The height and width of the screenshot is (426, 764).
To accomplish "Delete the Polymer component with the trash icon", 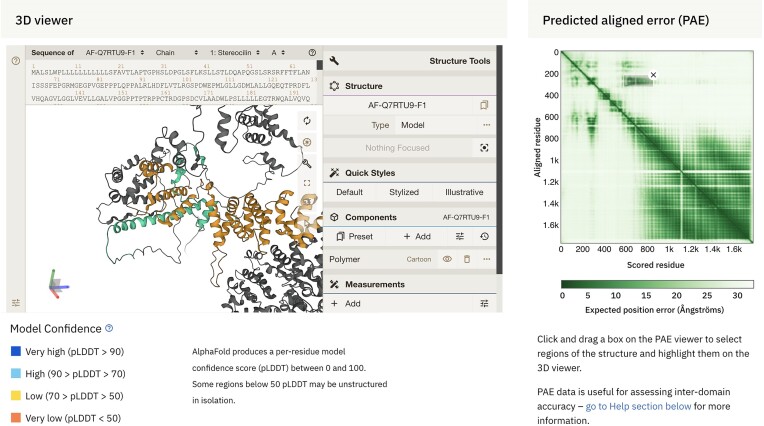I will [466, 259].
